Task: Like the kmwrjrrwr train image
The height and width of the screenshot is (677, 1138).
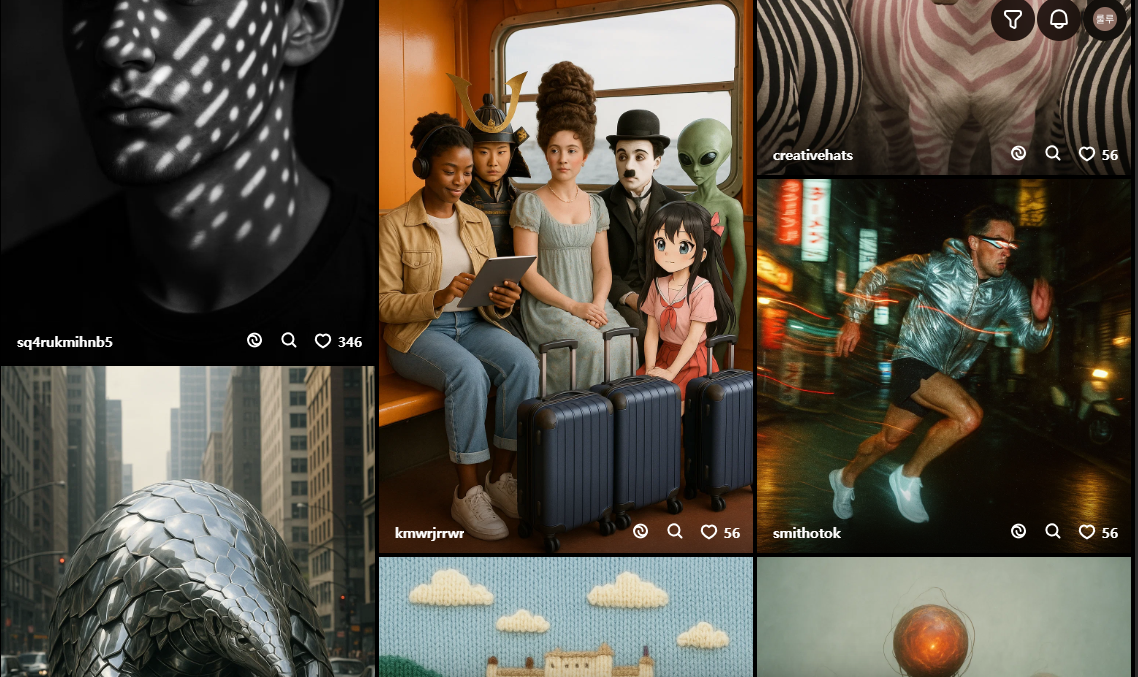Action: coord(709,532)
